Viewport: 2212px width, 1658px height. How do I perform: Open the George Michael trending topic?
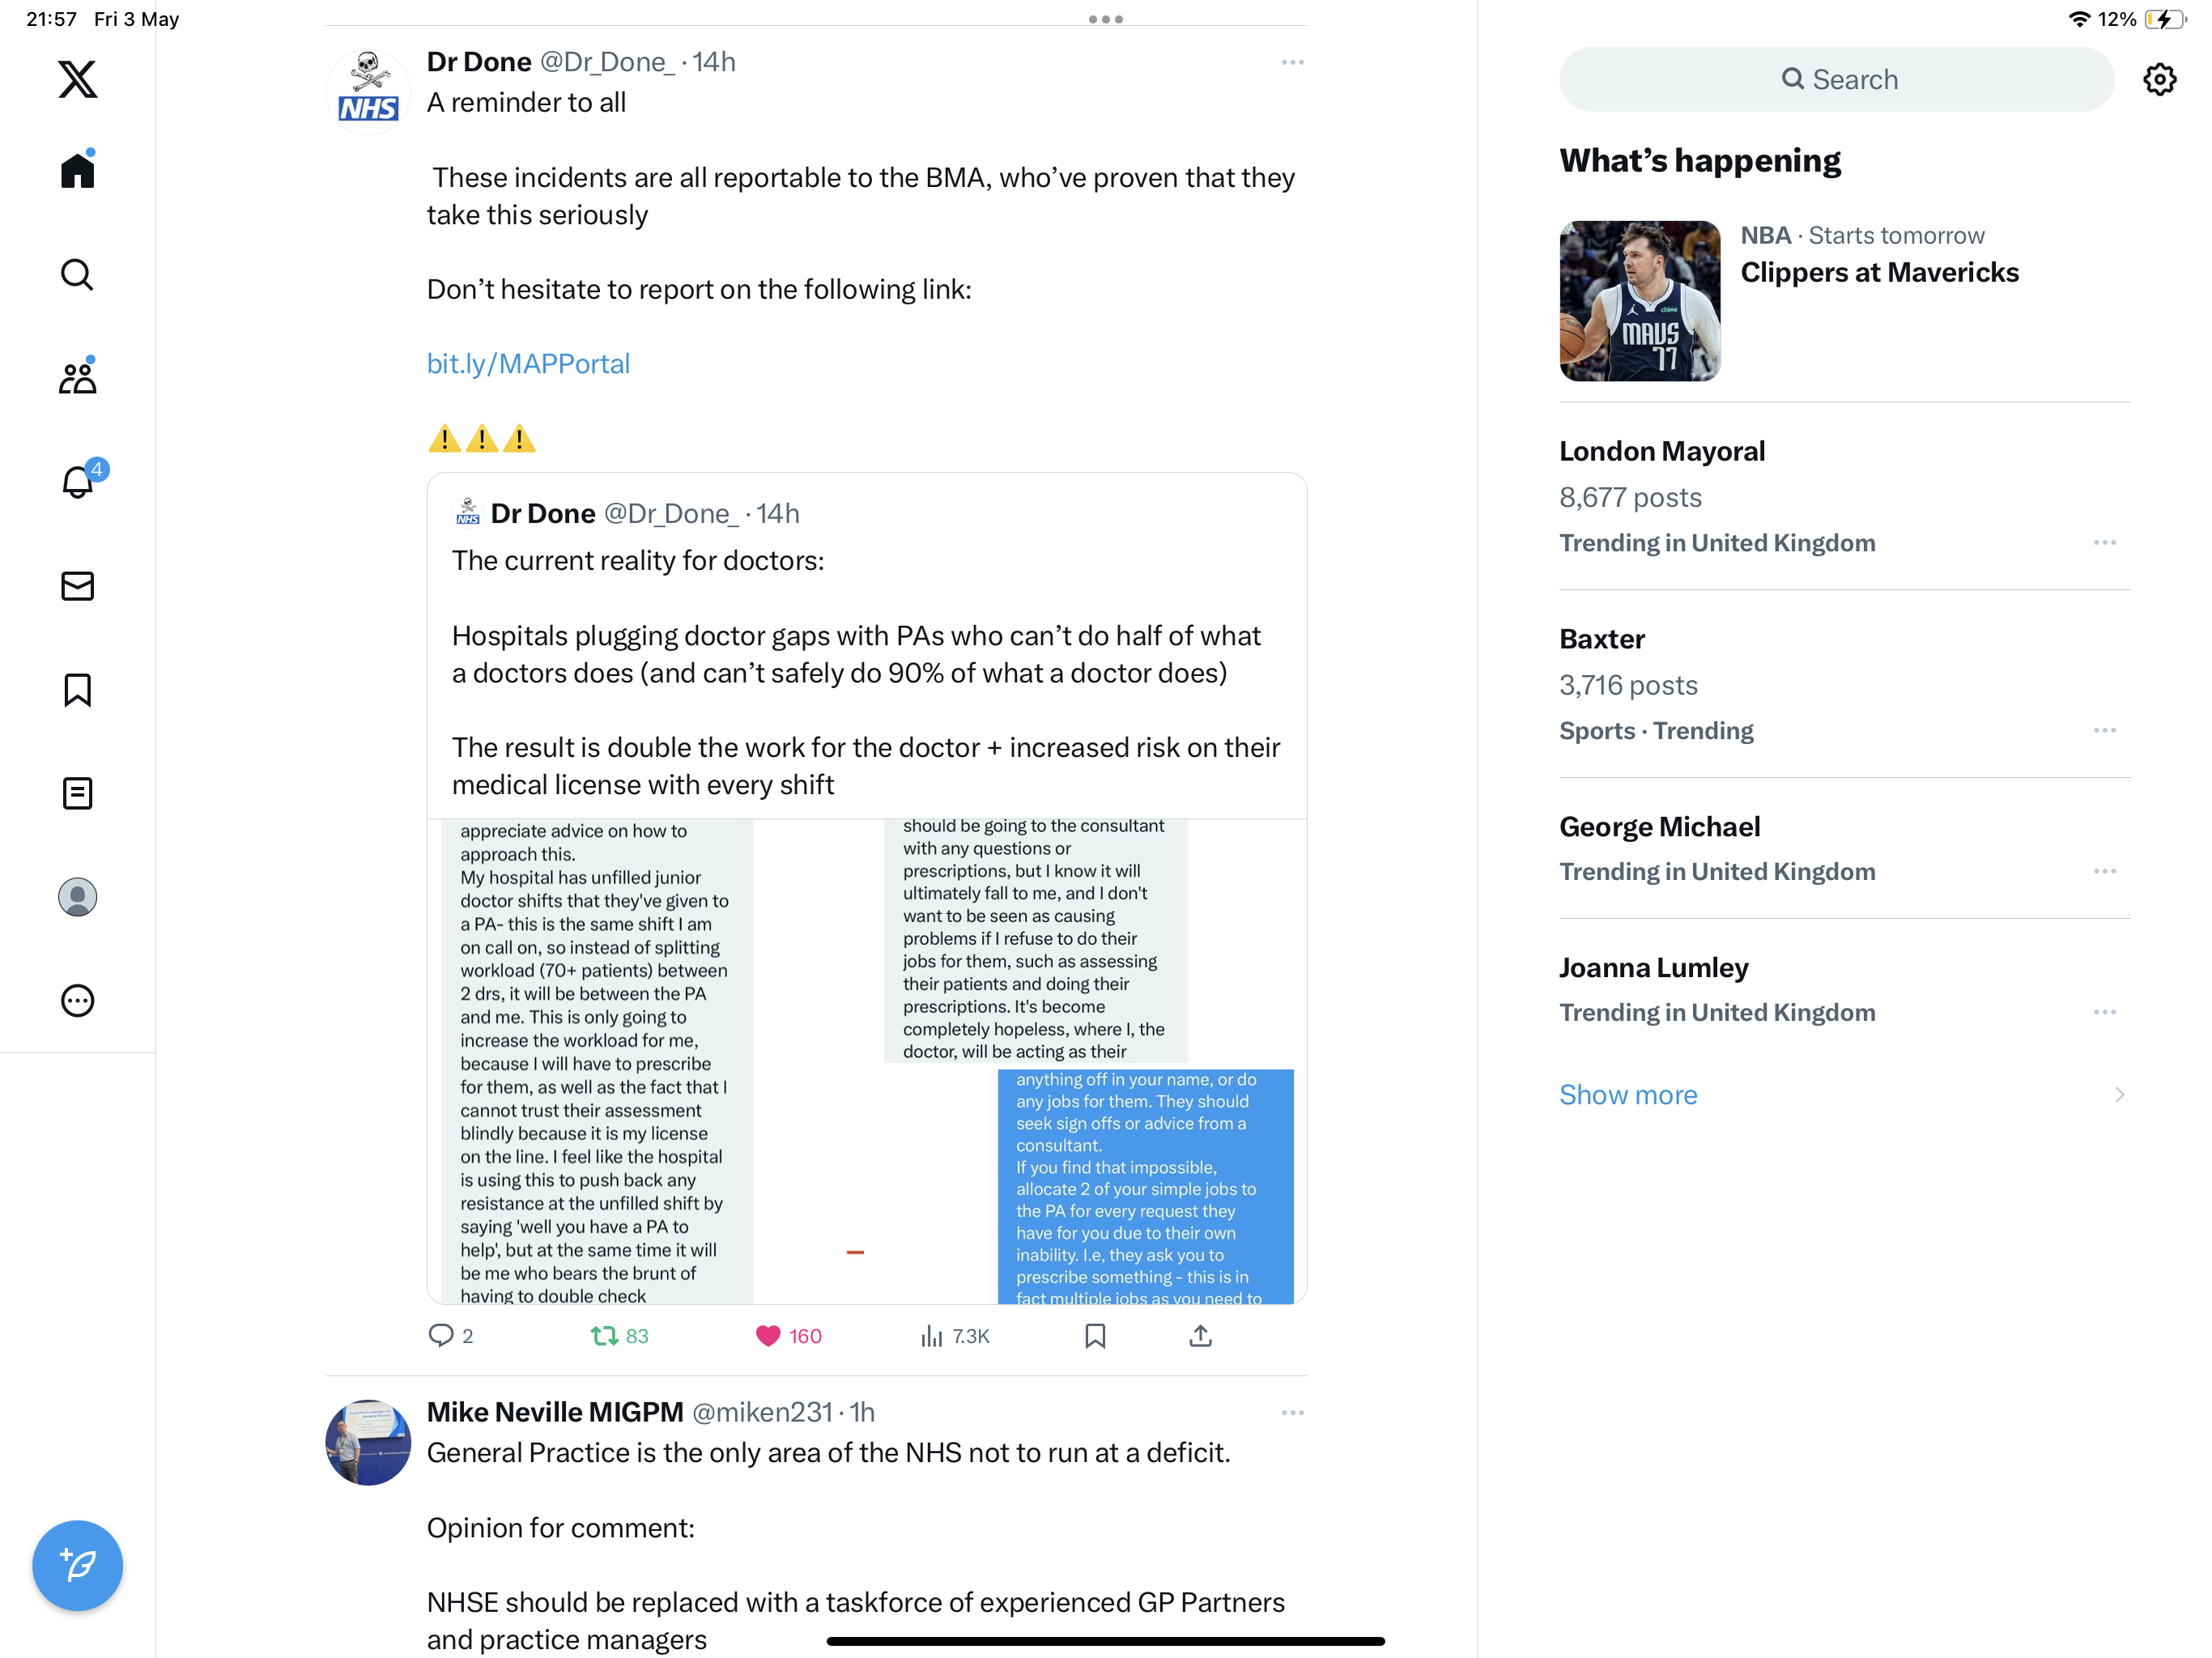(x=1844, y=848)
